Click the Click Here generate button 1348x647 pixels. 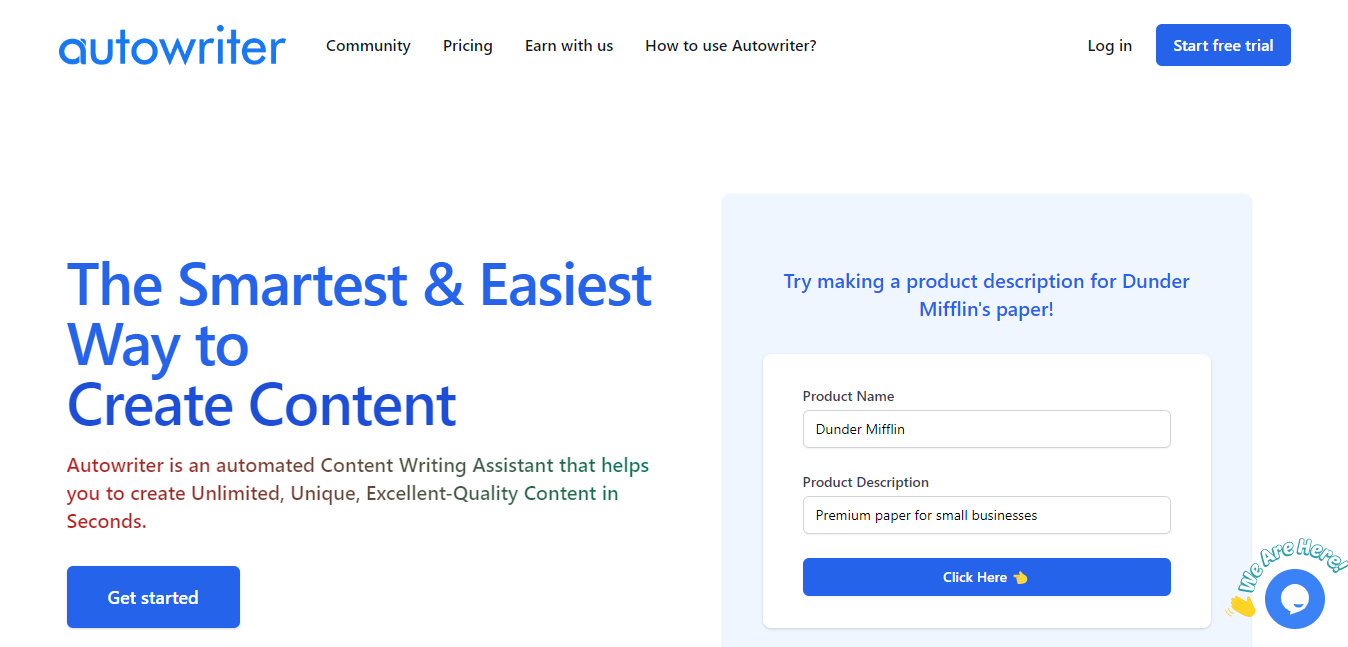(986, 577)
